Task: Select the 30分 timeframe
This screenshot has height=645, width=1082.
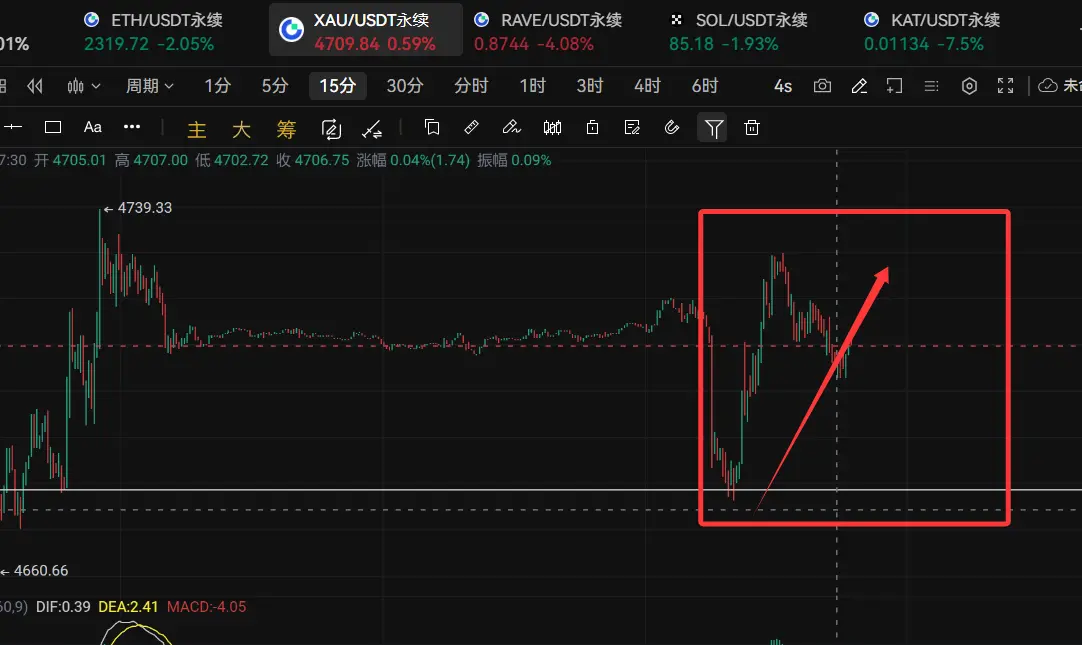Action: coord(404,86)
